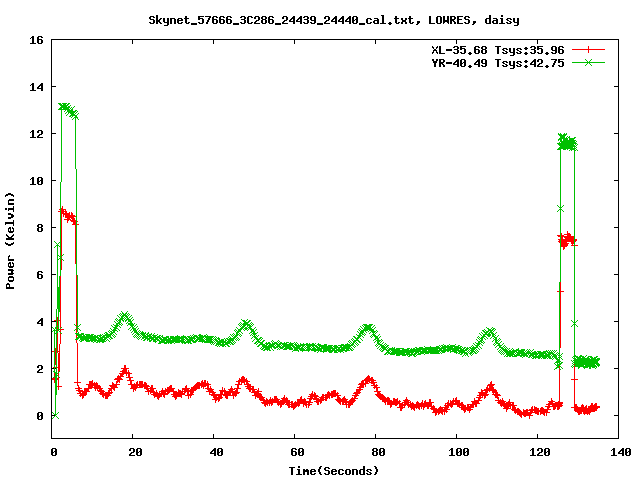This screenshot has width=640, height=480.
Task: Click the x-axis tick label 40
Action: [x=216, y=452]
